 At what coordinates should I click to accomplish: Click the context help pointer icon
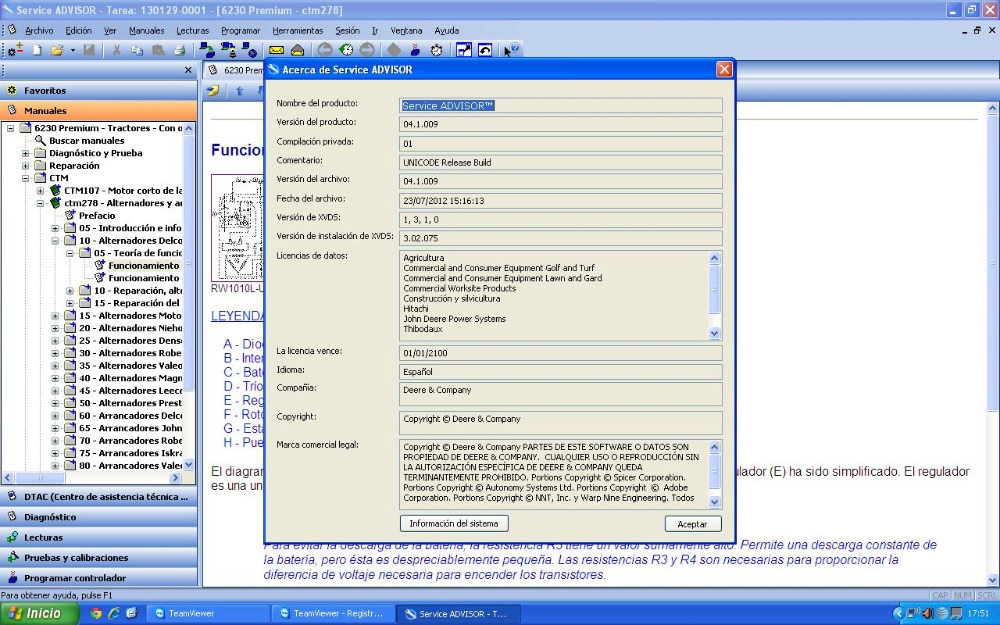511,50
